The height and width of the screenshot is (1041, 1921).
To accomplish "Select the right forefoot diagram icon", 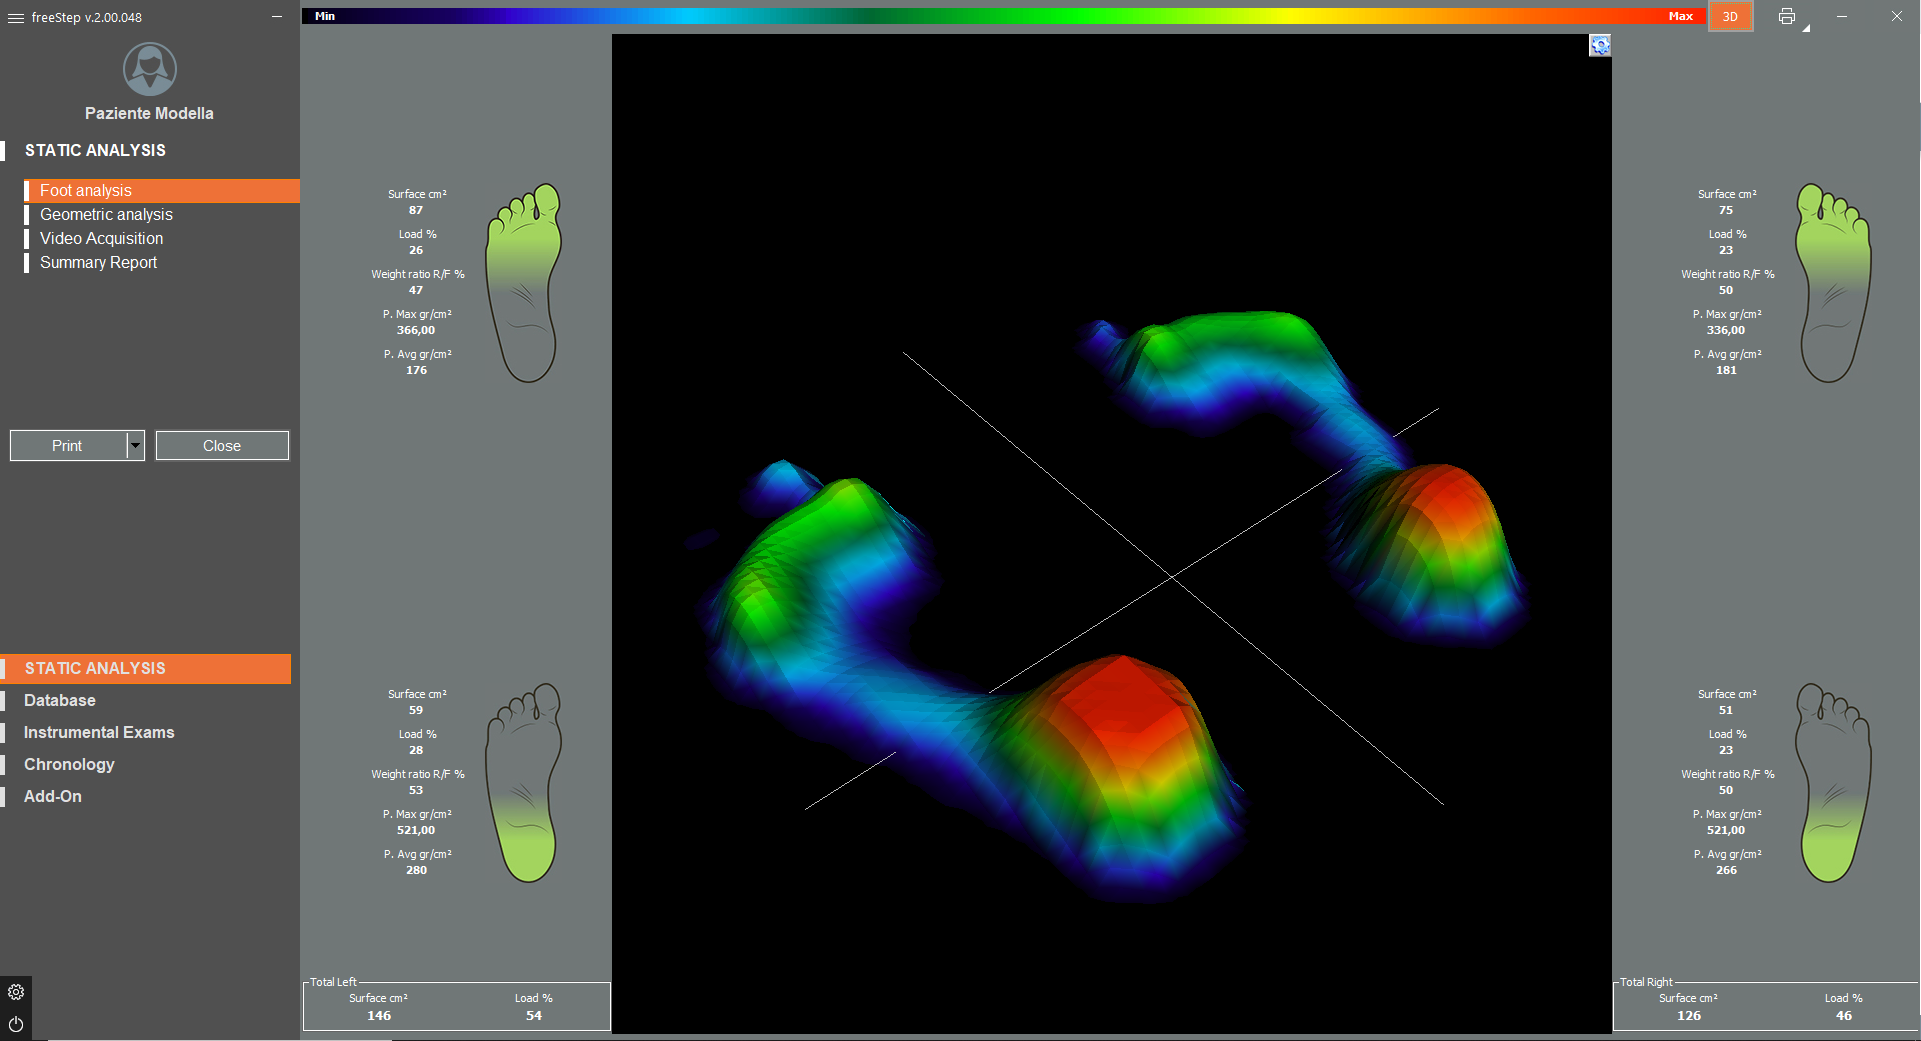I will point(1832,282).
